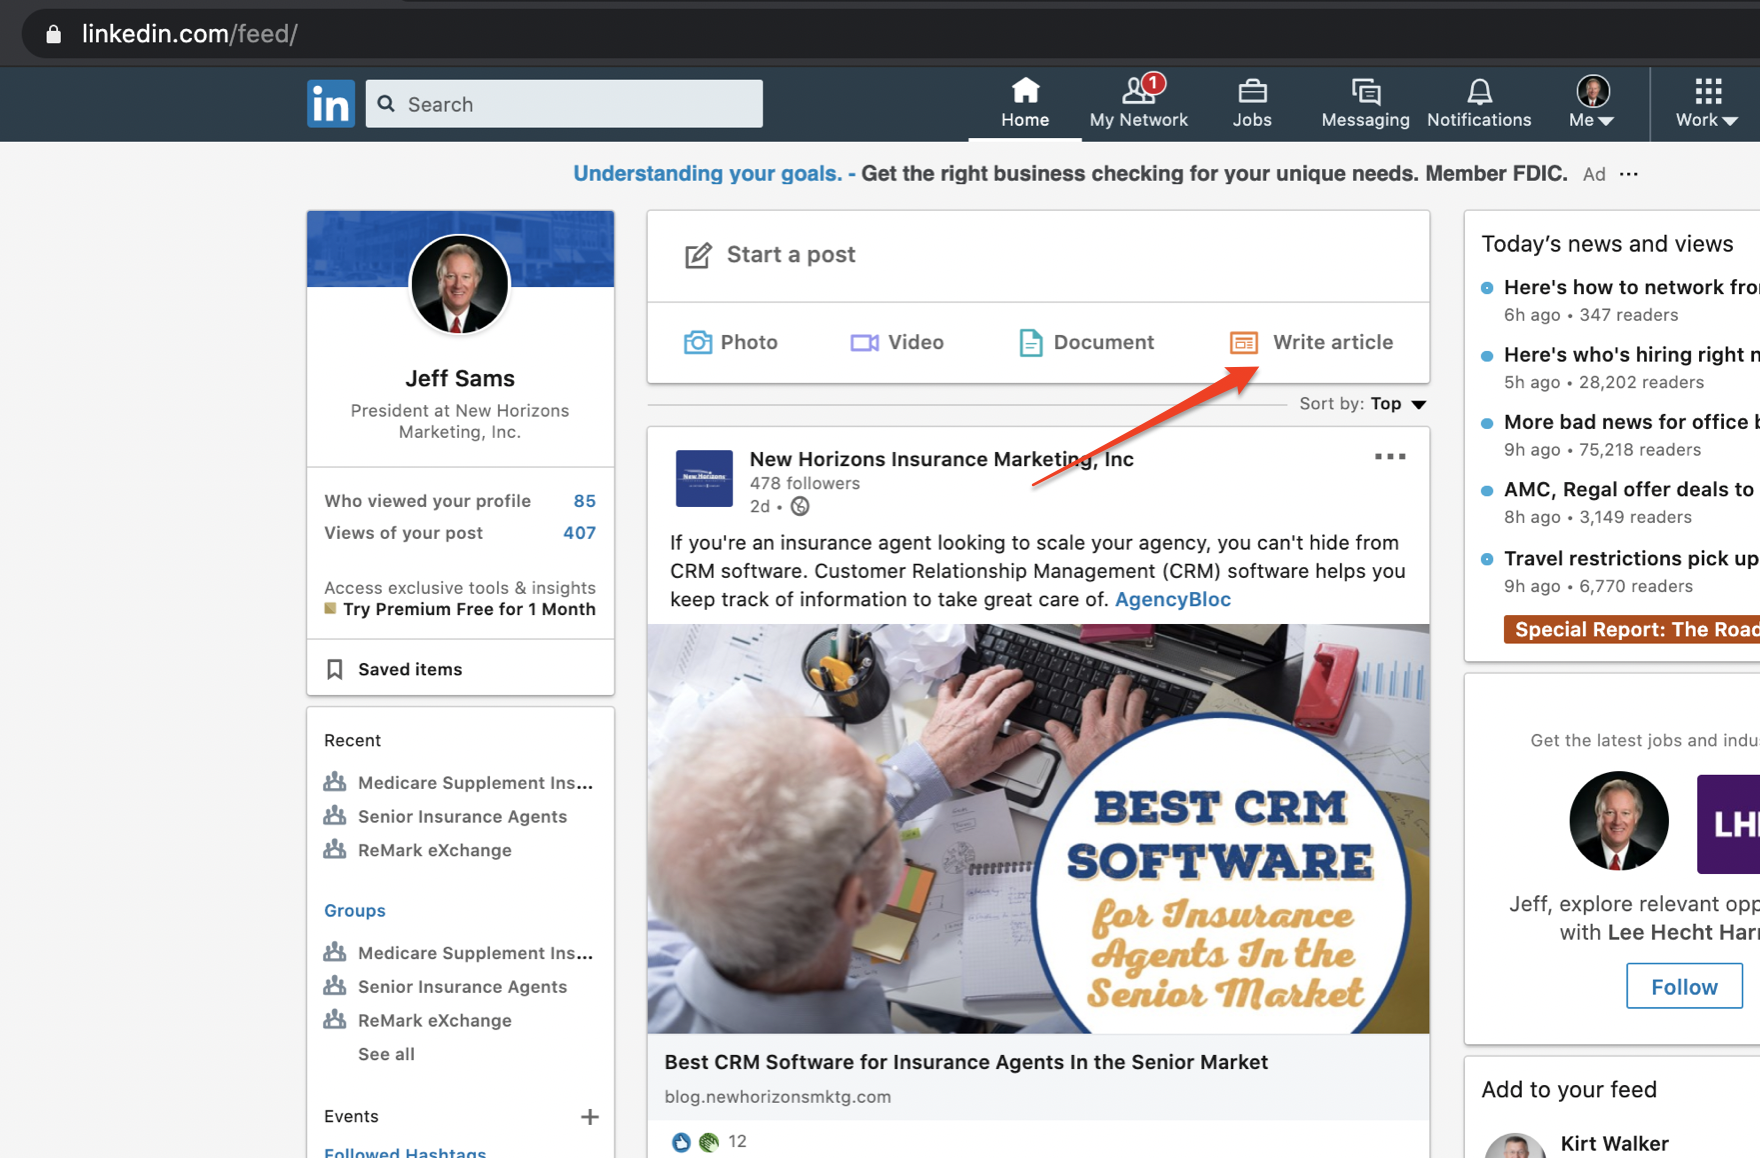This screenshot has width=1760, height=1158.
Task: Click the post reactions count 12
Action: click(x=738, y=1141)
